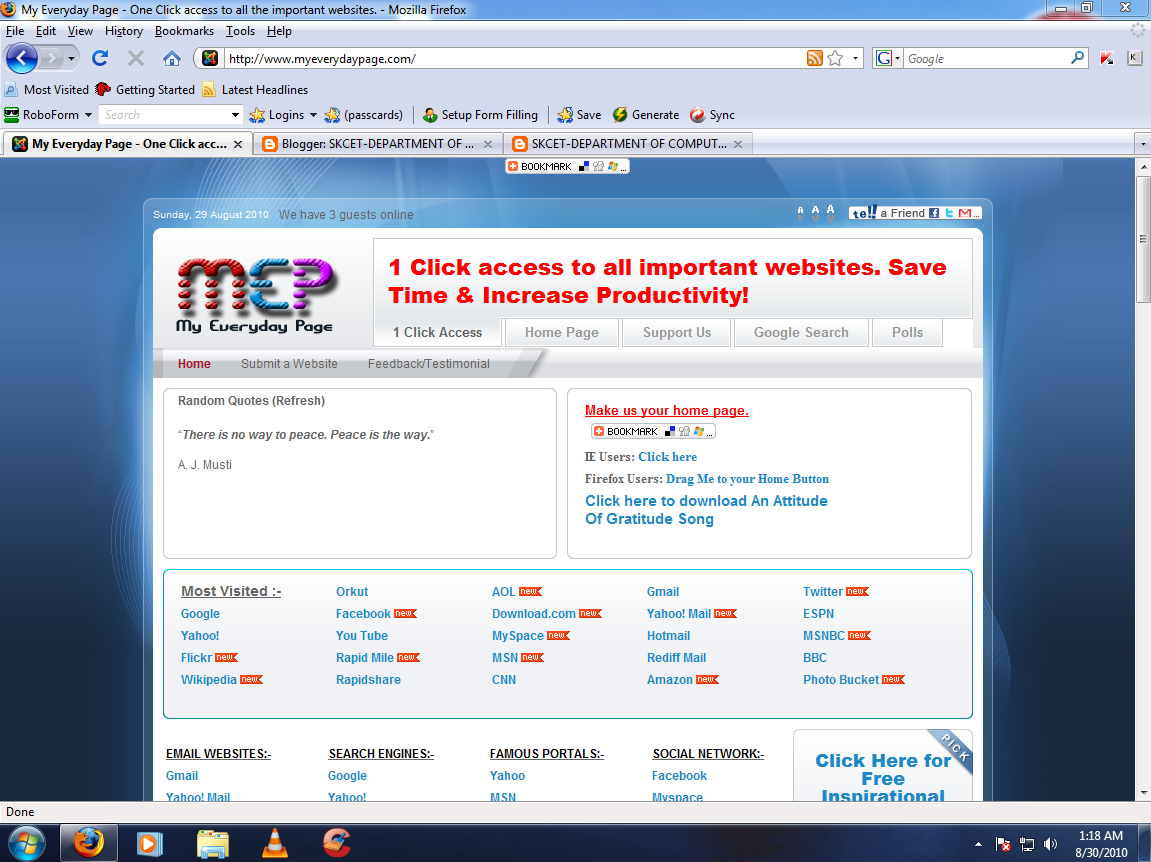This screenshot has width=1151, height=862.
Task: Click the volume speaker icon in tray
Action: click(1050, 844)
